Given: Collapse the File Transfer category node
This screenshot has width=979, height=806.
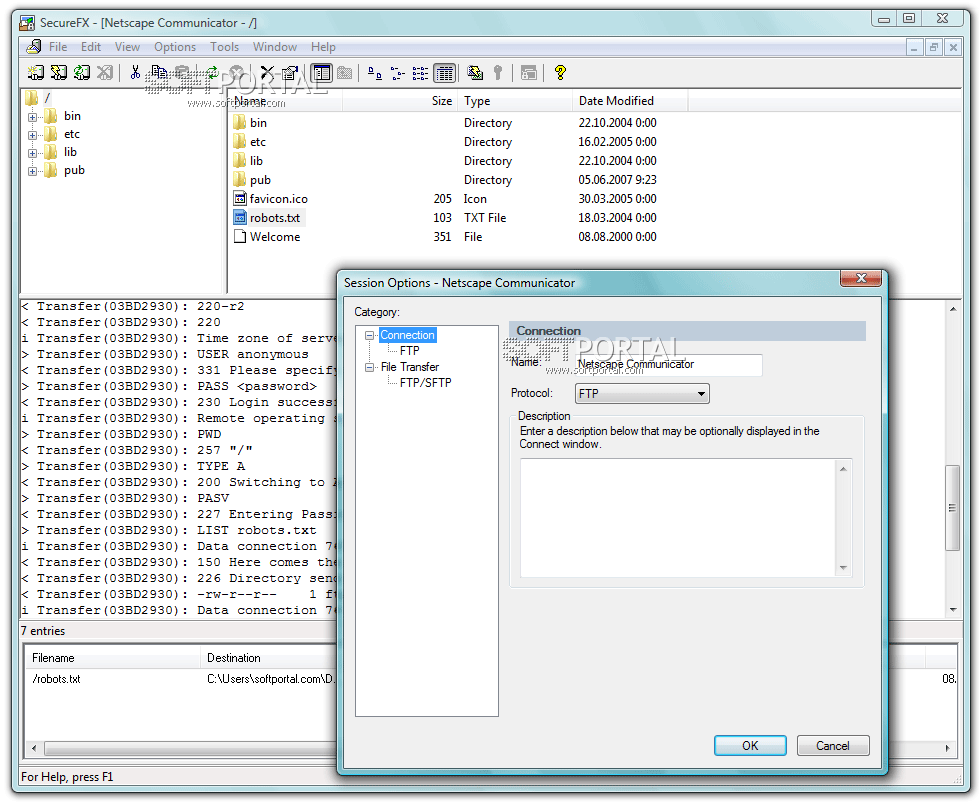Looking at the screenshot, I should (370, 367).
